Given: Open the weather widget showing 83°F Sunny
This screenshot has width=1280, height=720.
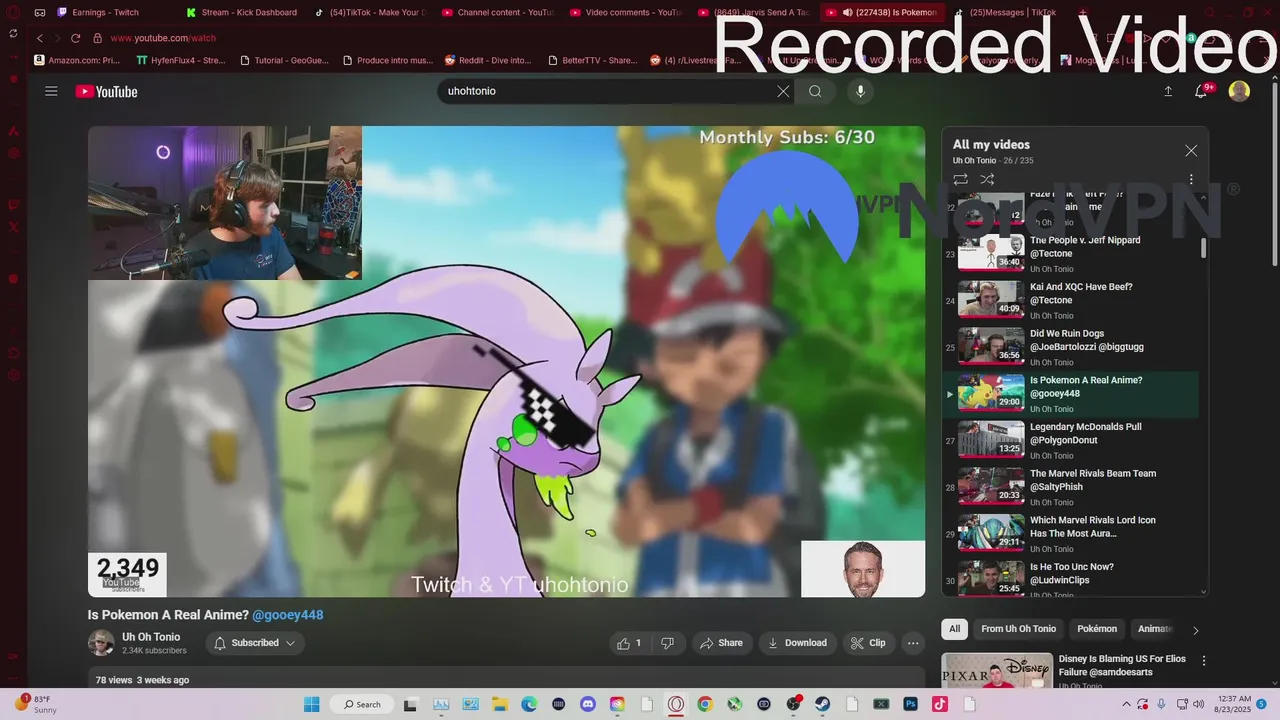Looking at the screenshot, I should point(37,704).
